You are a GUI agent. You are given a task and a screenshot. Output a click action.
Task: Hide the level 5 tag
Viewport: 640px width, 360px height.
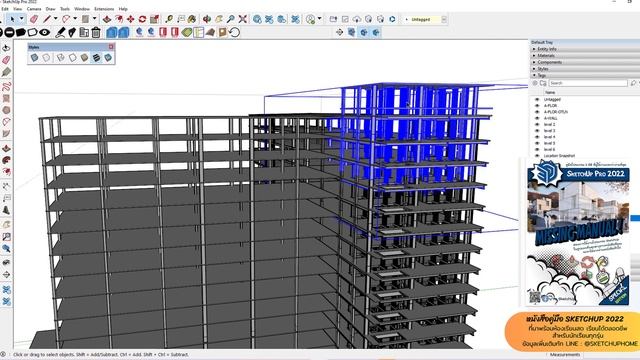click(x=537, y=143)
